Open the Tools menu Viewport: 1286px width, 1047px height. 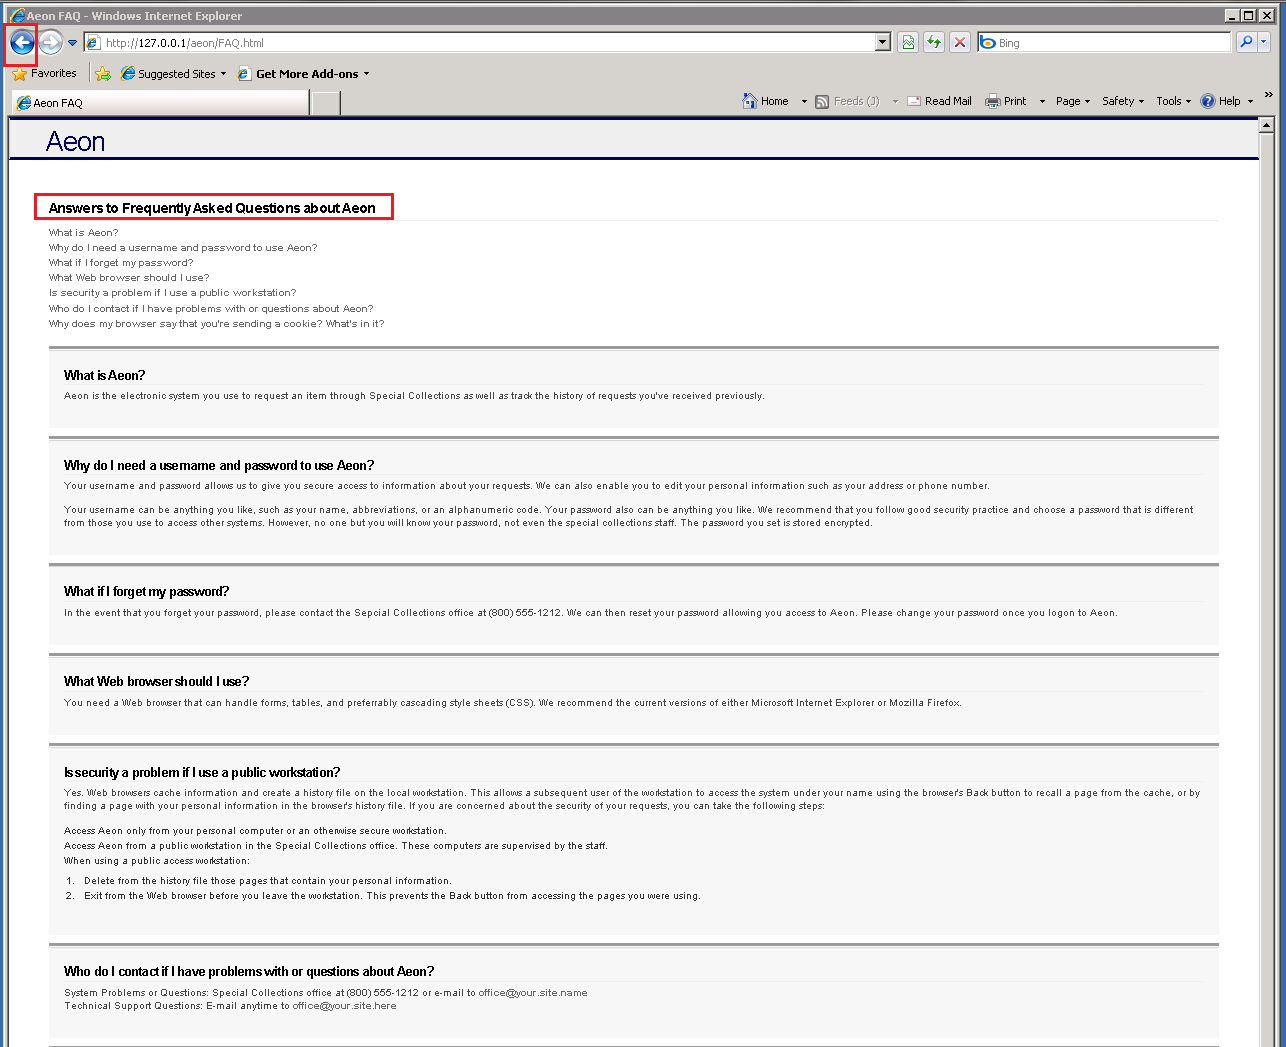click(1171, 100)
